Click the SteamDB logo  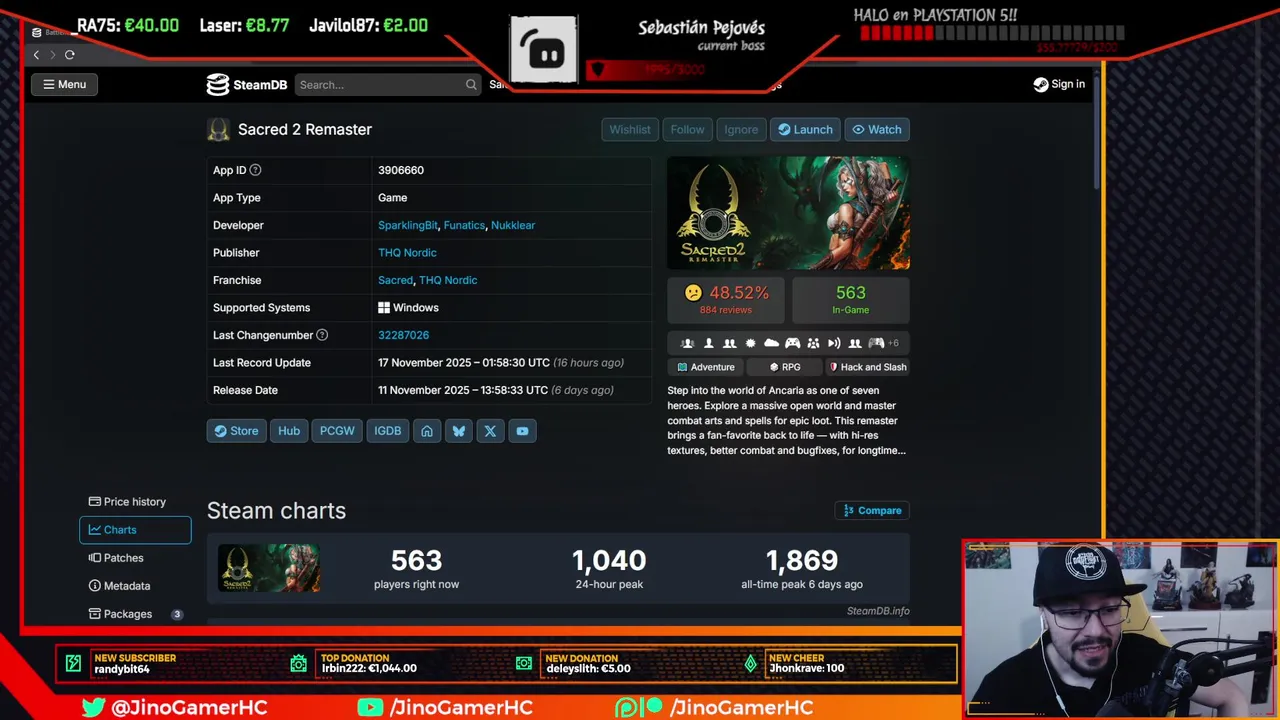[x=247, y=85]
